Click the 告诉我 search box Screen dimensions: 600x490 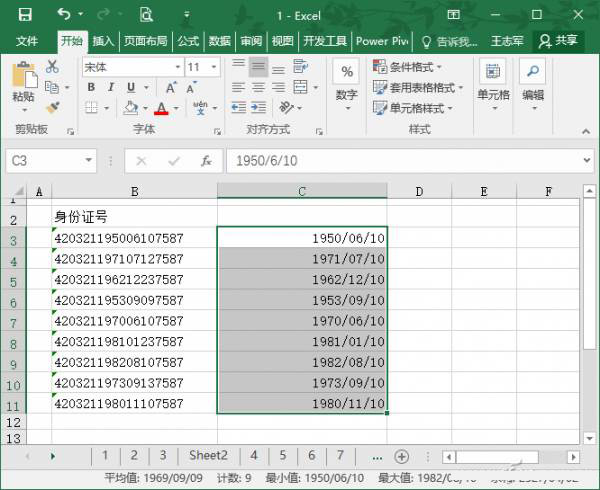(x=450, y=41)
